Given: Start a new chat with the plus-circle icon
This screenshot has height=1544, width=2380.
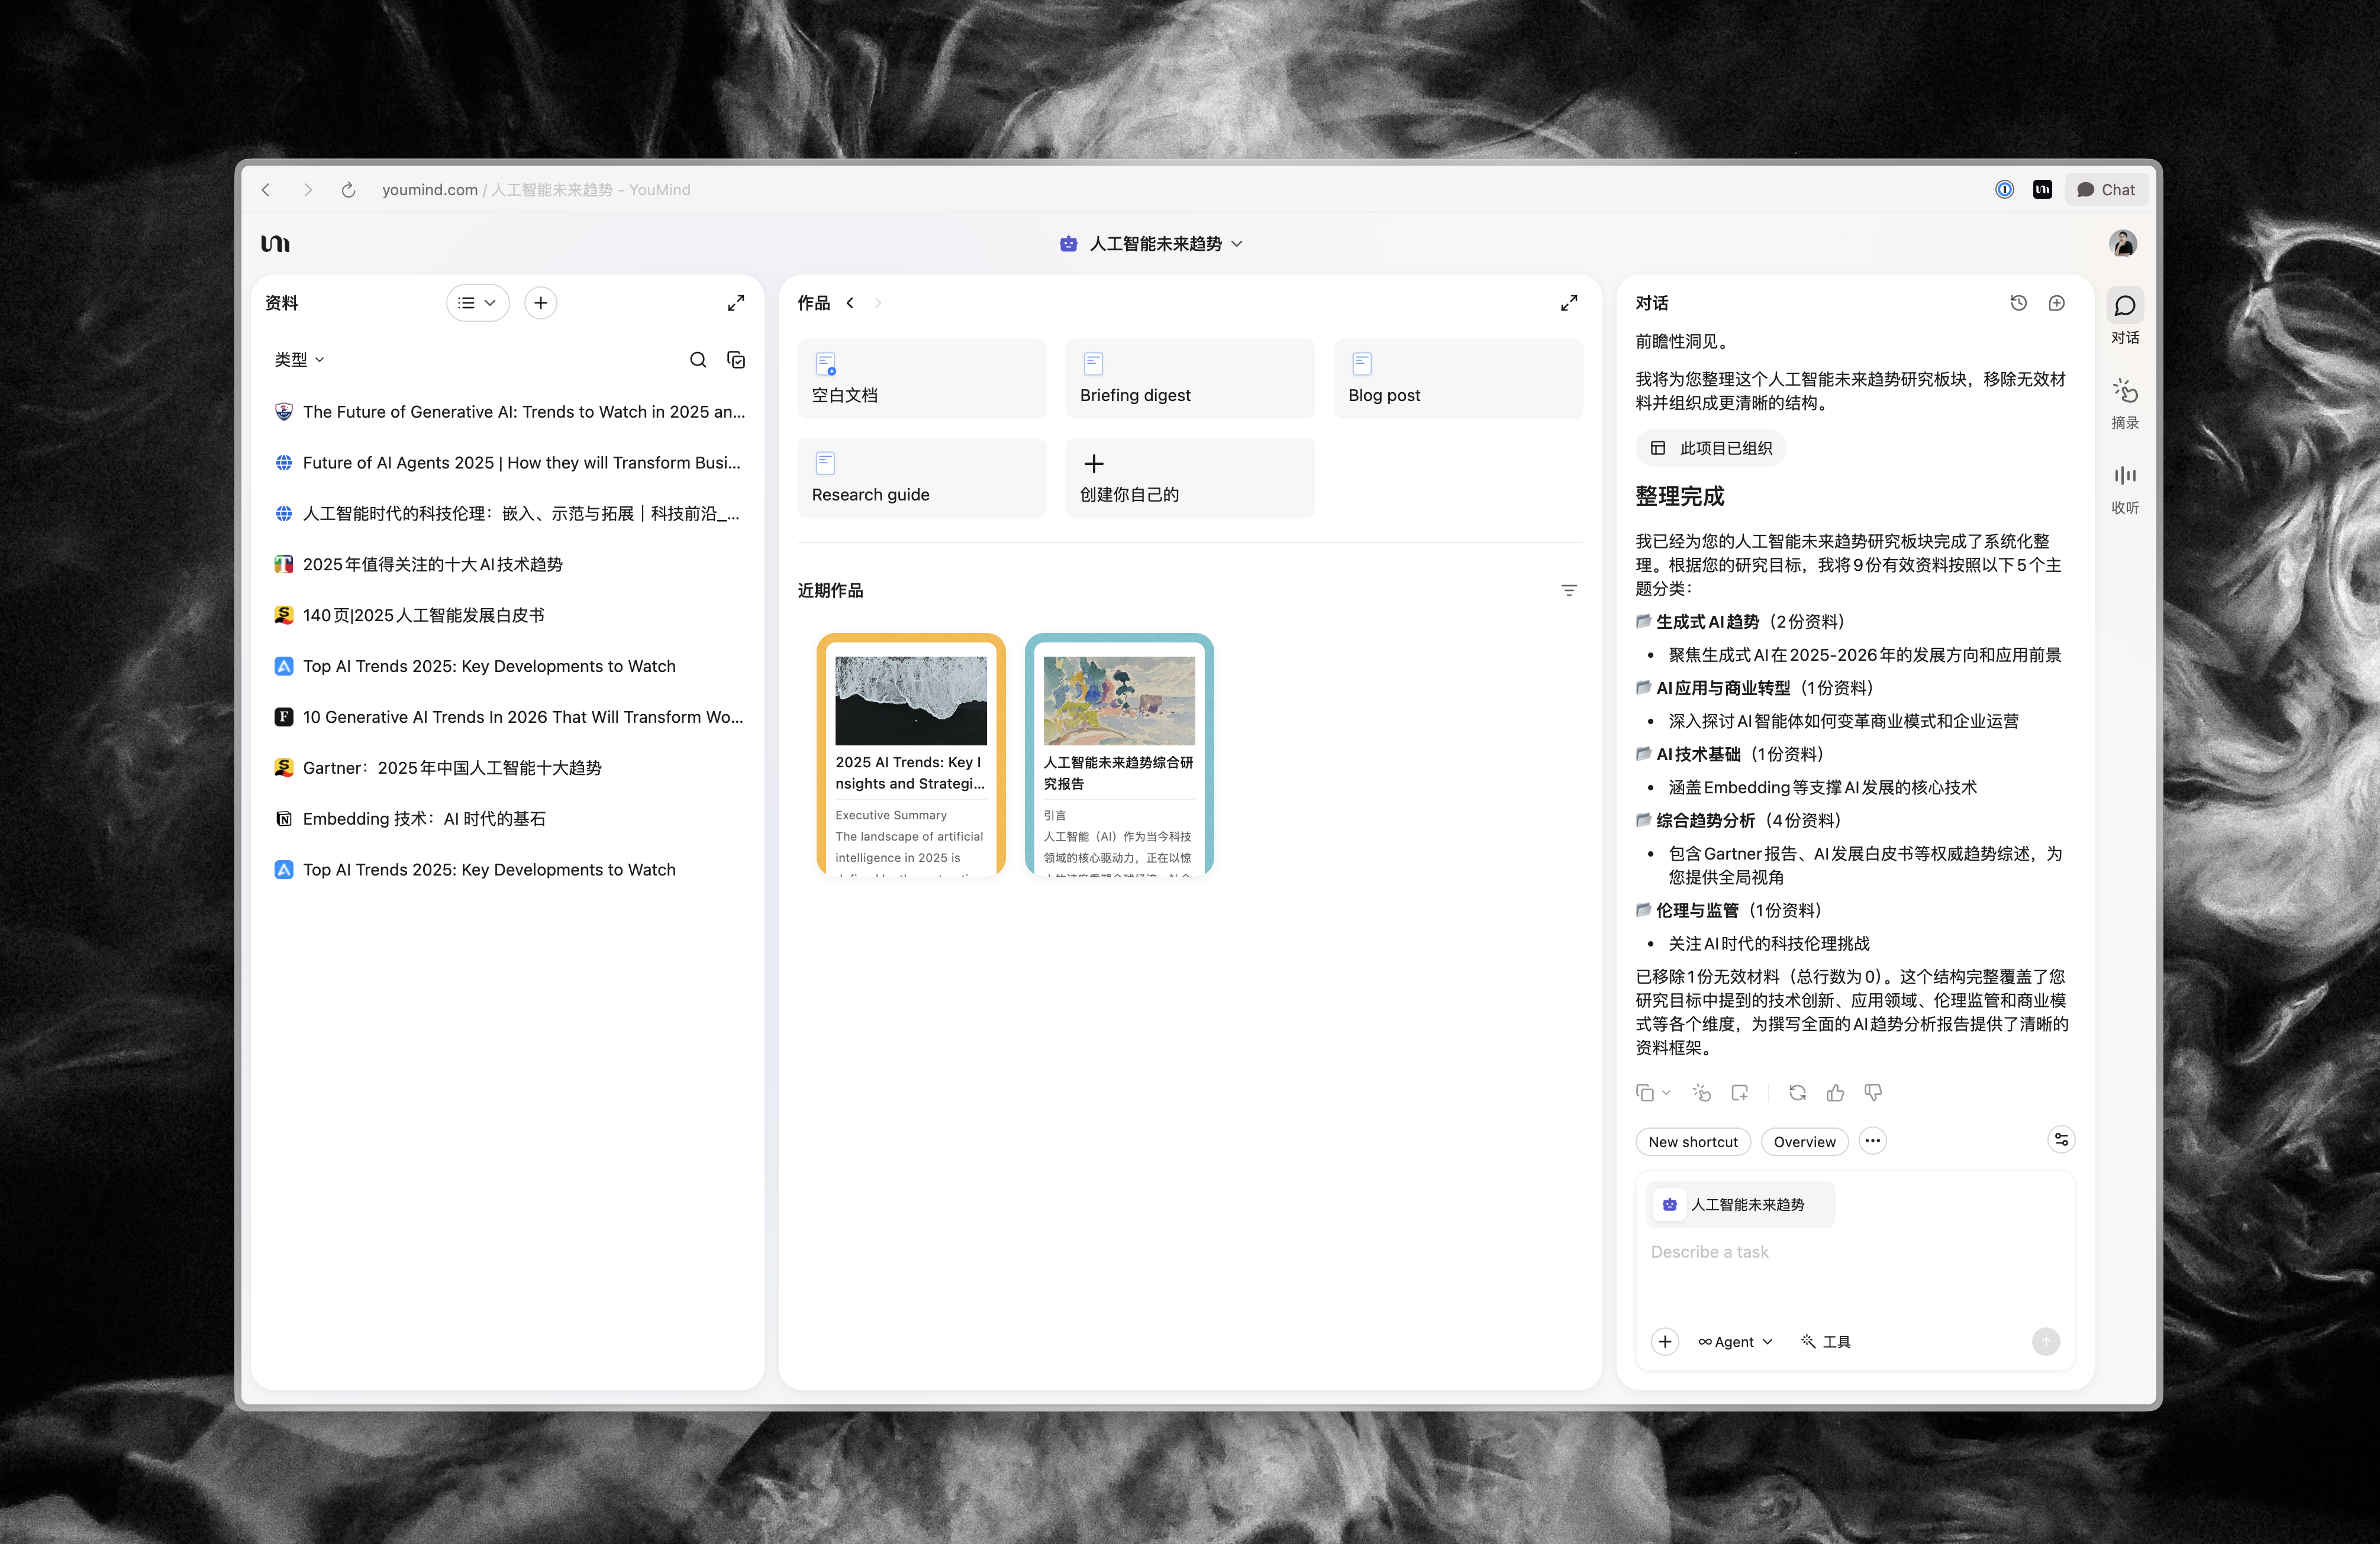Looking at the screenshot, I should click(x=2056, y=303).
